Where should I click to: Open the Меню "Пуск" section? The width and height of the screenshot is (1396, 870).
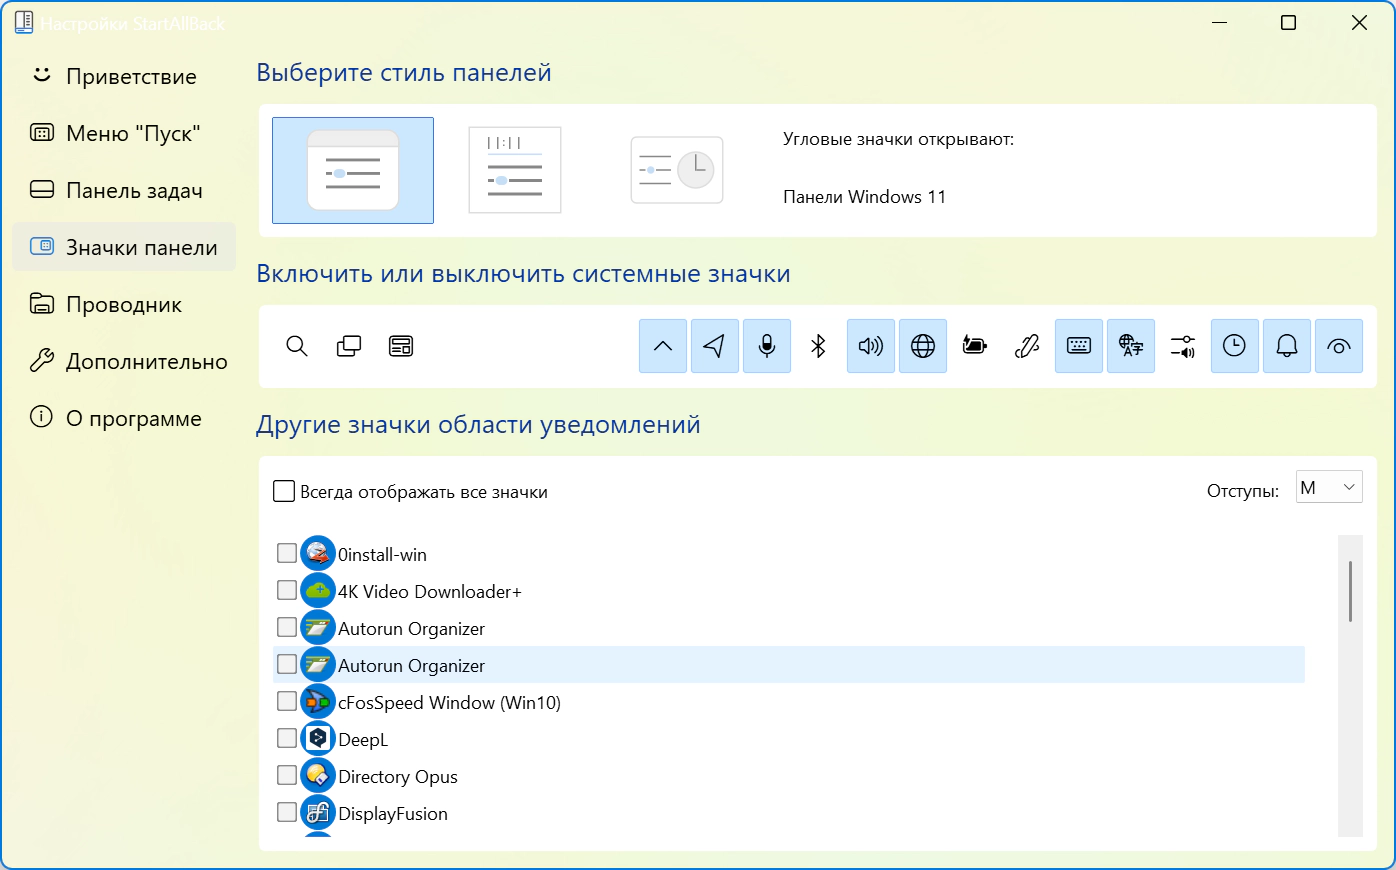124,133
